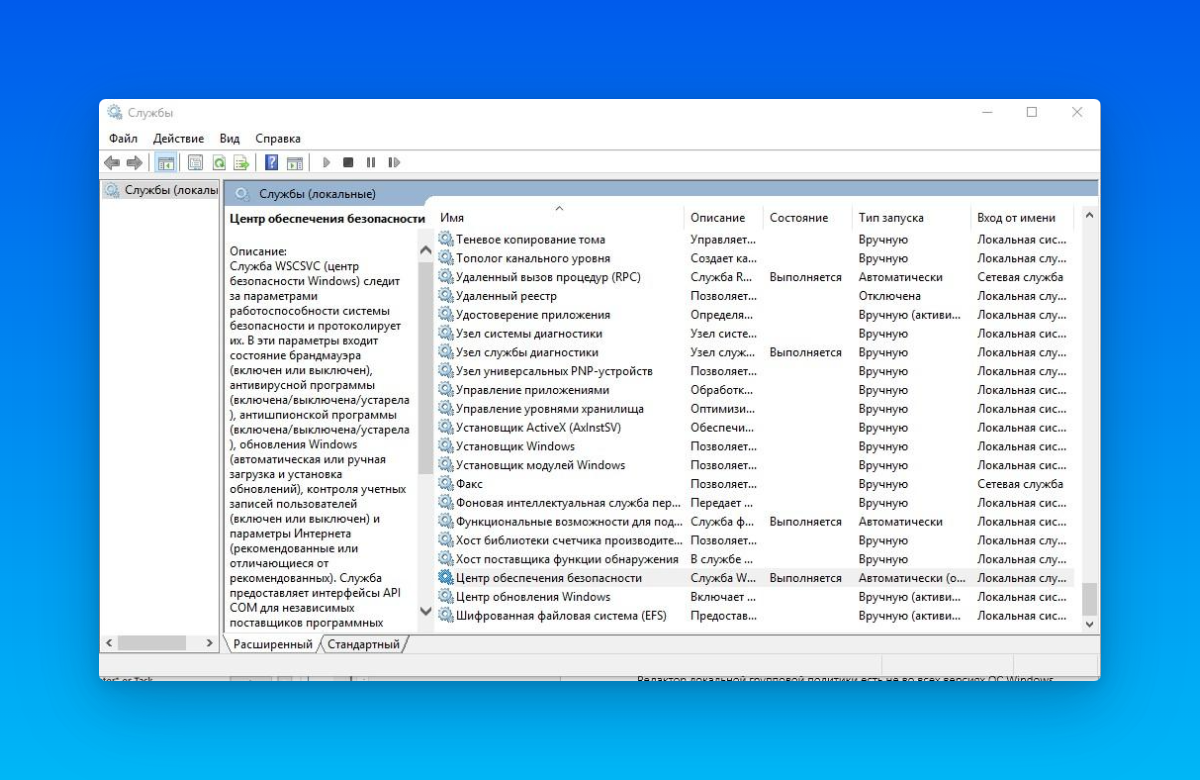The image size is (1200, 780).
Task: Sort by the Состояние column header
Action: 807,217
